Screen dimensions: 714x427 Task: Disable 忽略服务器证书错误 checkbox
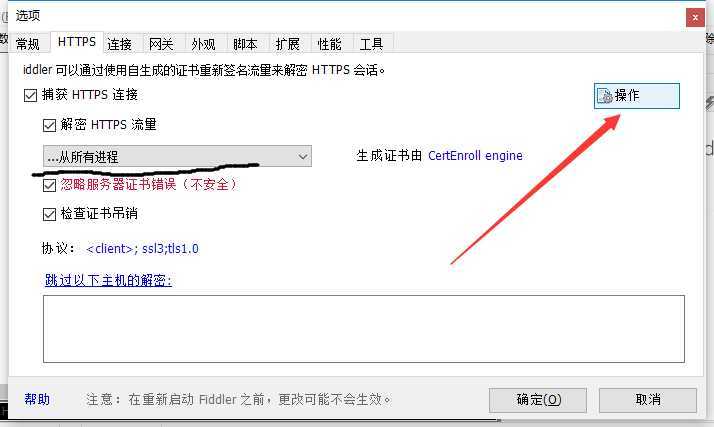(x=49, y=185)
